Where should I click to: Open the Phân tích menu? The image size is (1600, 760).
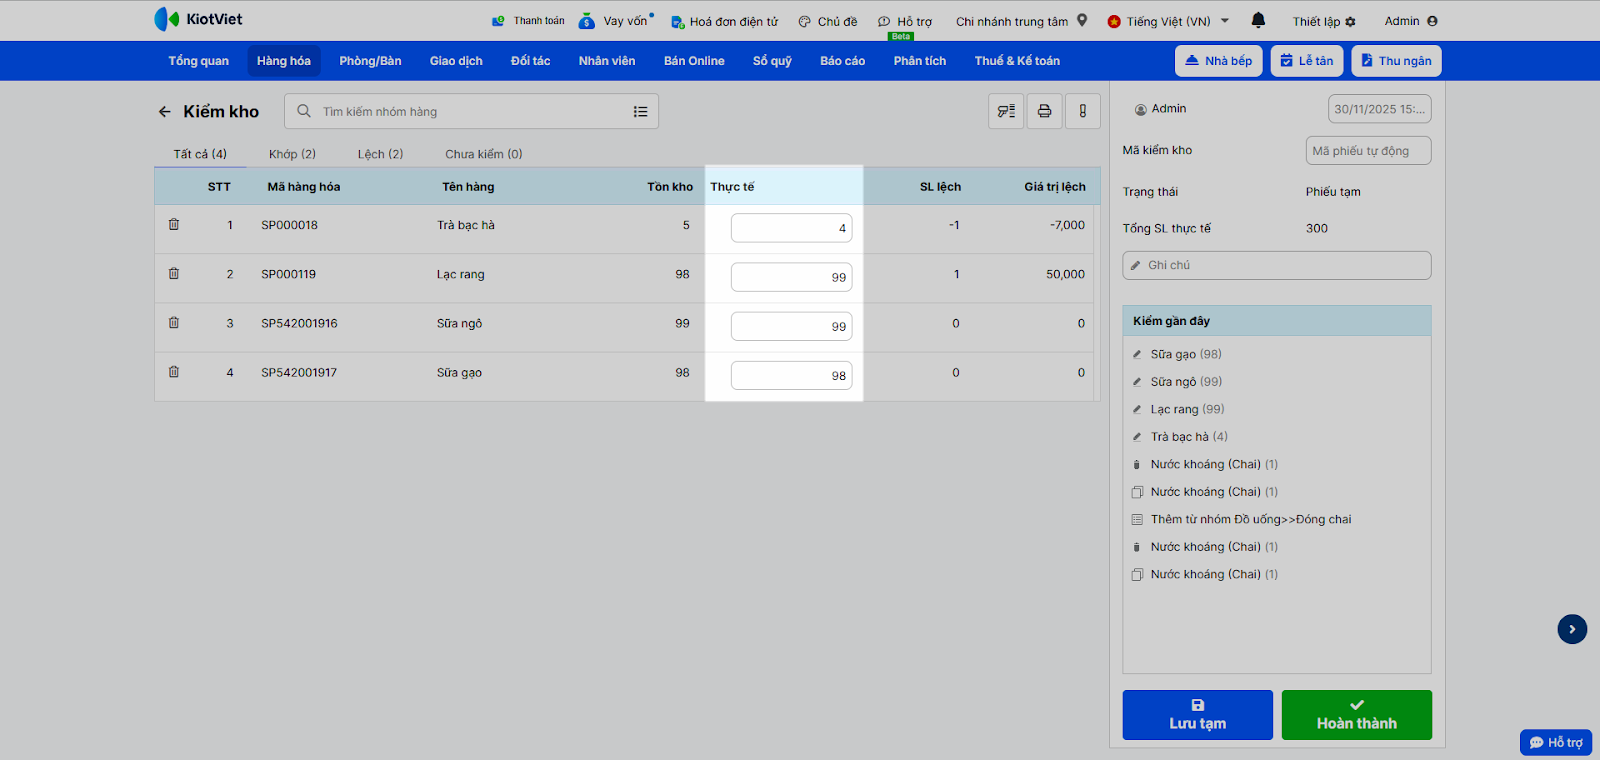tap(920, 61)
